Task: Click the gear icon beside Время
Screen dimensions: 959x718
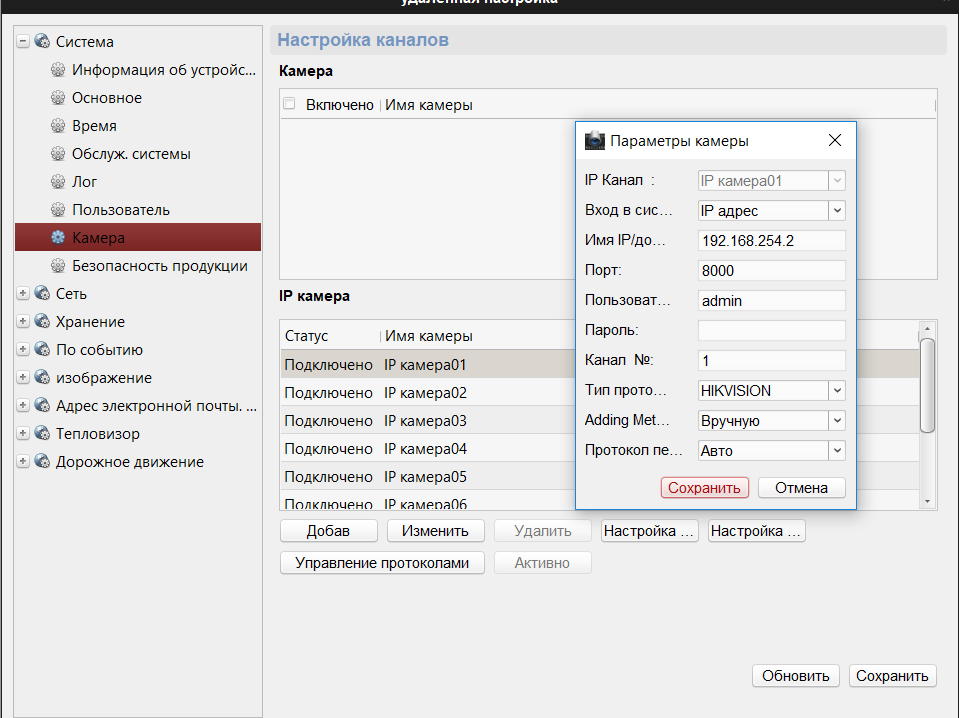Action: [58, 126]
